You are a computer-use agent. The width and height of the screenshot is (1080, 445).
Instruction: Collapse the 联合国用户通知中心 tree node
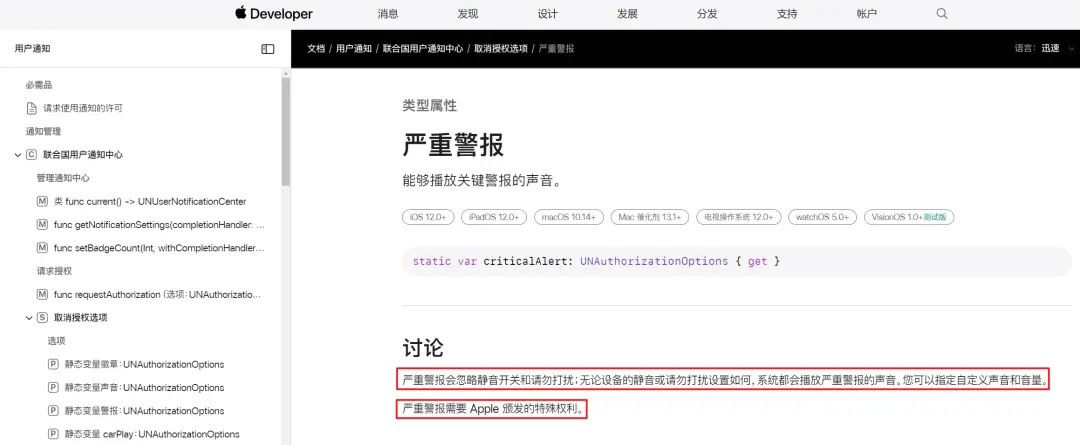click(18, 155)
